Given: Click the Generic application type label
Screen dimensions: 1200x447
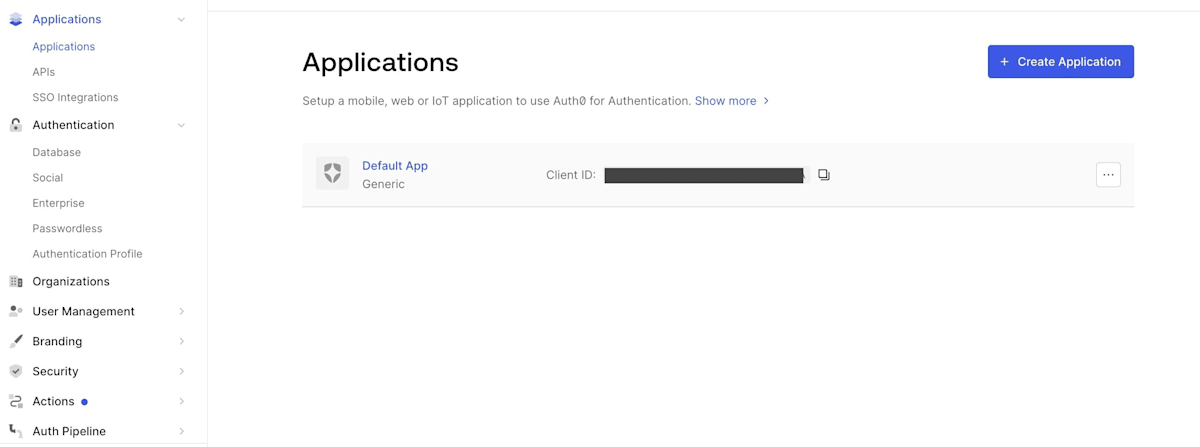Looking at the screenshot, I should pos(383,184).
